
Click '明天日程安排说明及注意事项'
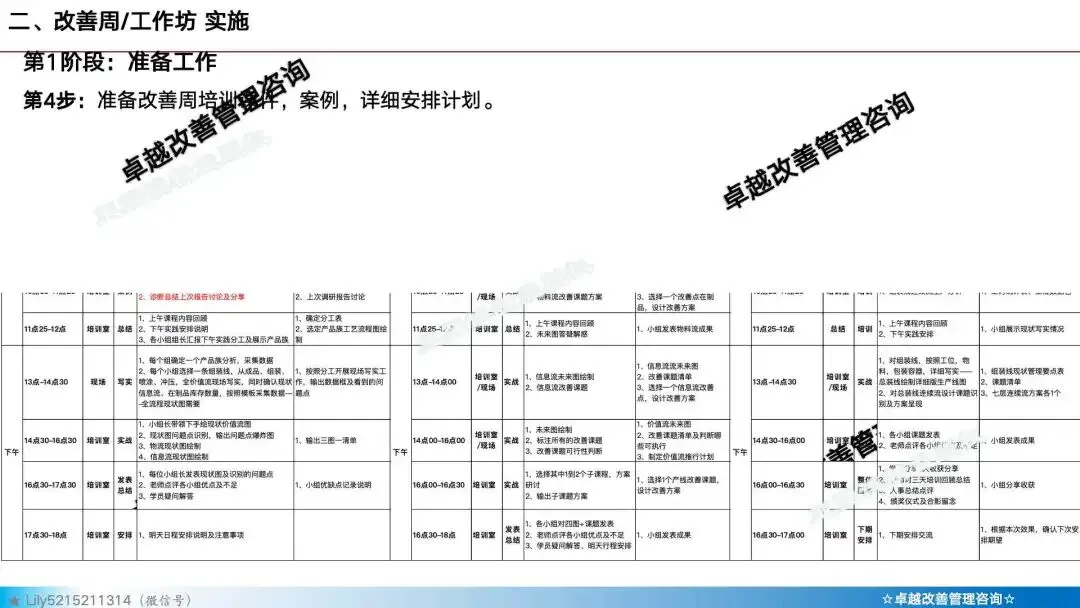191,535
